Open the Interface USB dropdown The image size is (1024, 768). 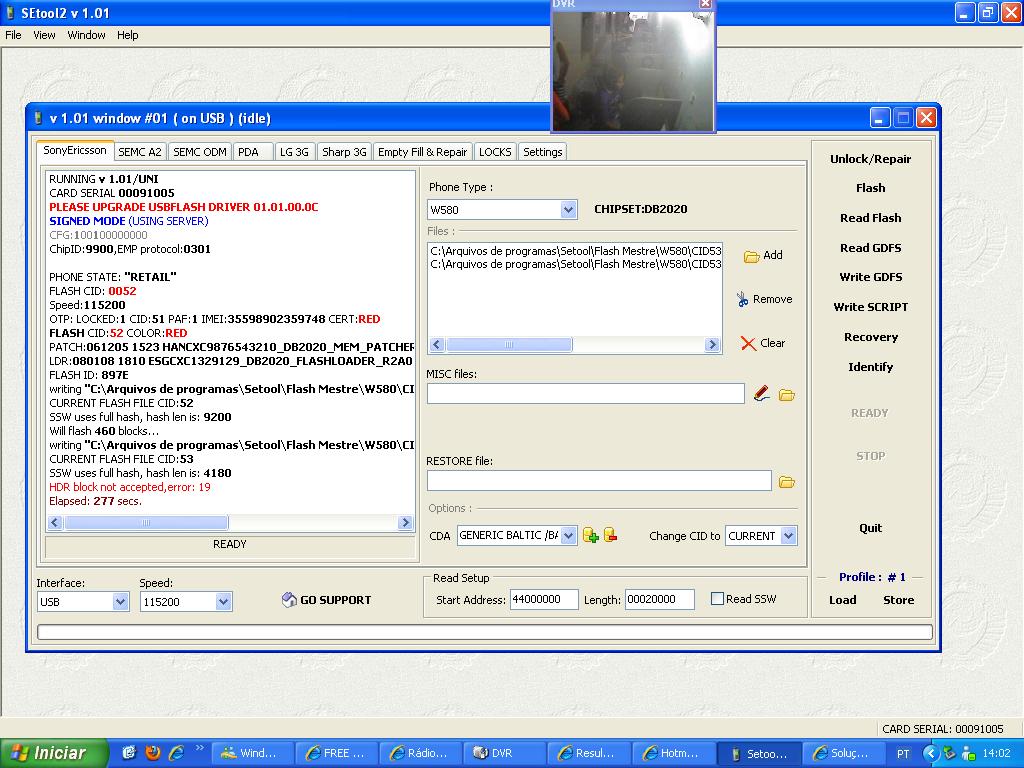pos(120,601)
